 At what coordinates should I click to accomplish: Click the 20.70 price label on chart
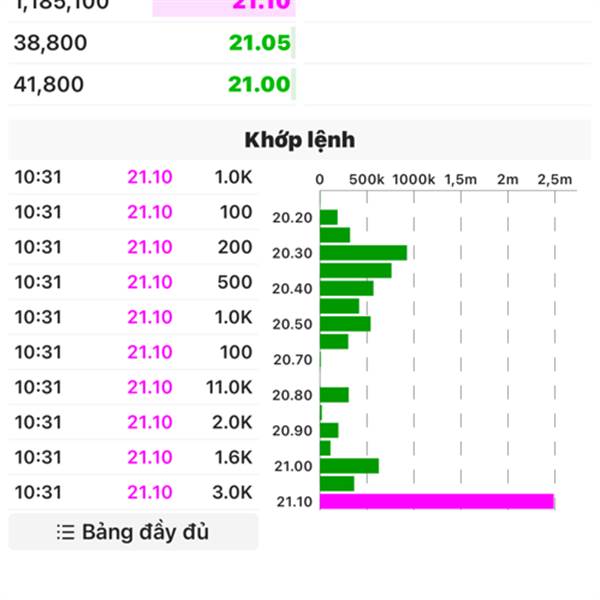coord(292,360)
